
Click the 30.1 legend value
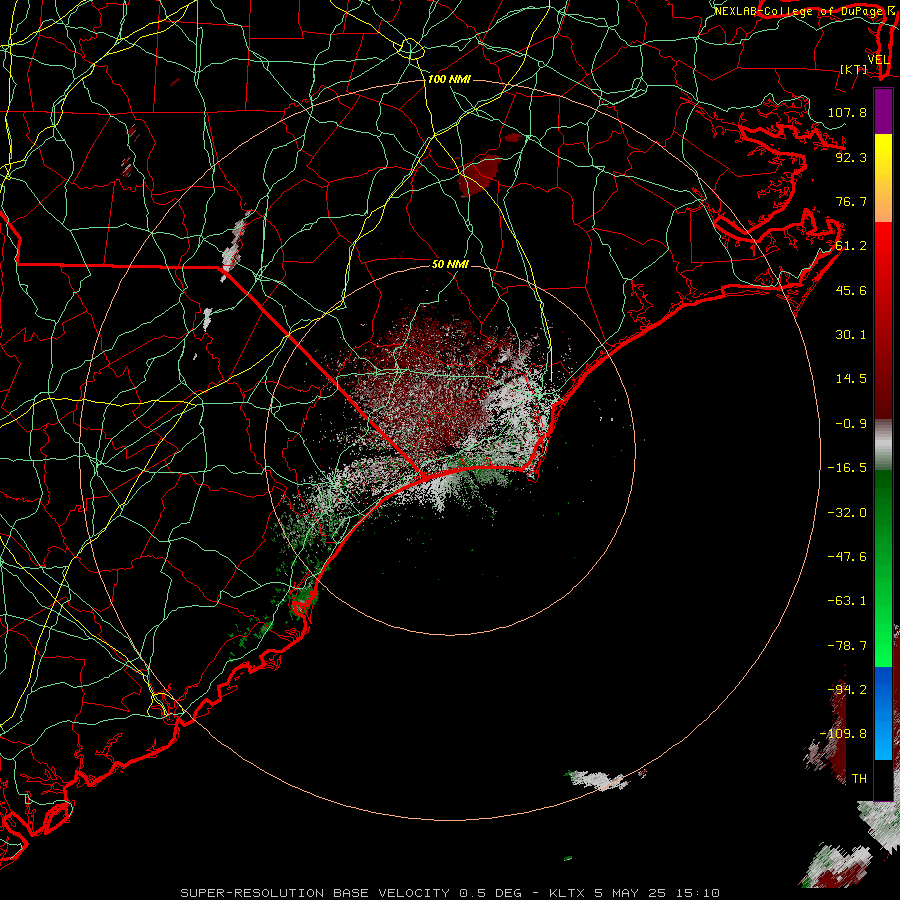[x=851, y=335]
